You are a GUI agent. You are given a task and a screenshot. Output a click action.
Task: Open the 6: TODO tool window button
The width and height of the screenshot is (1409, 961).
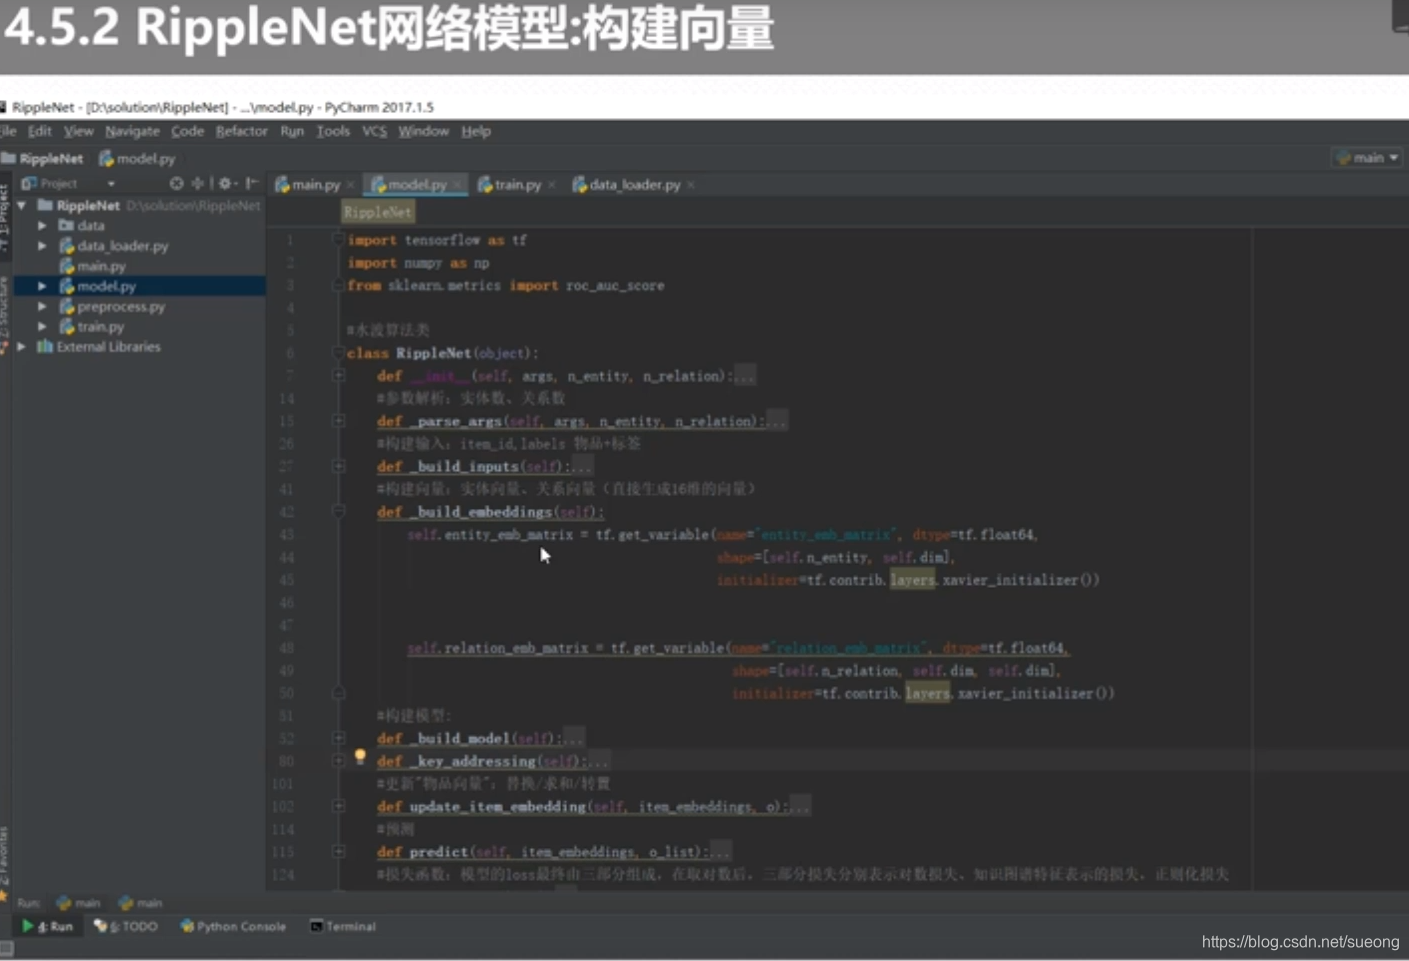coord(126,926)
